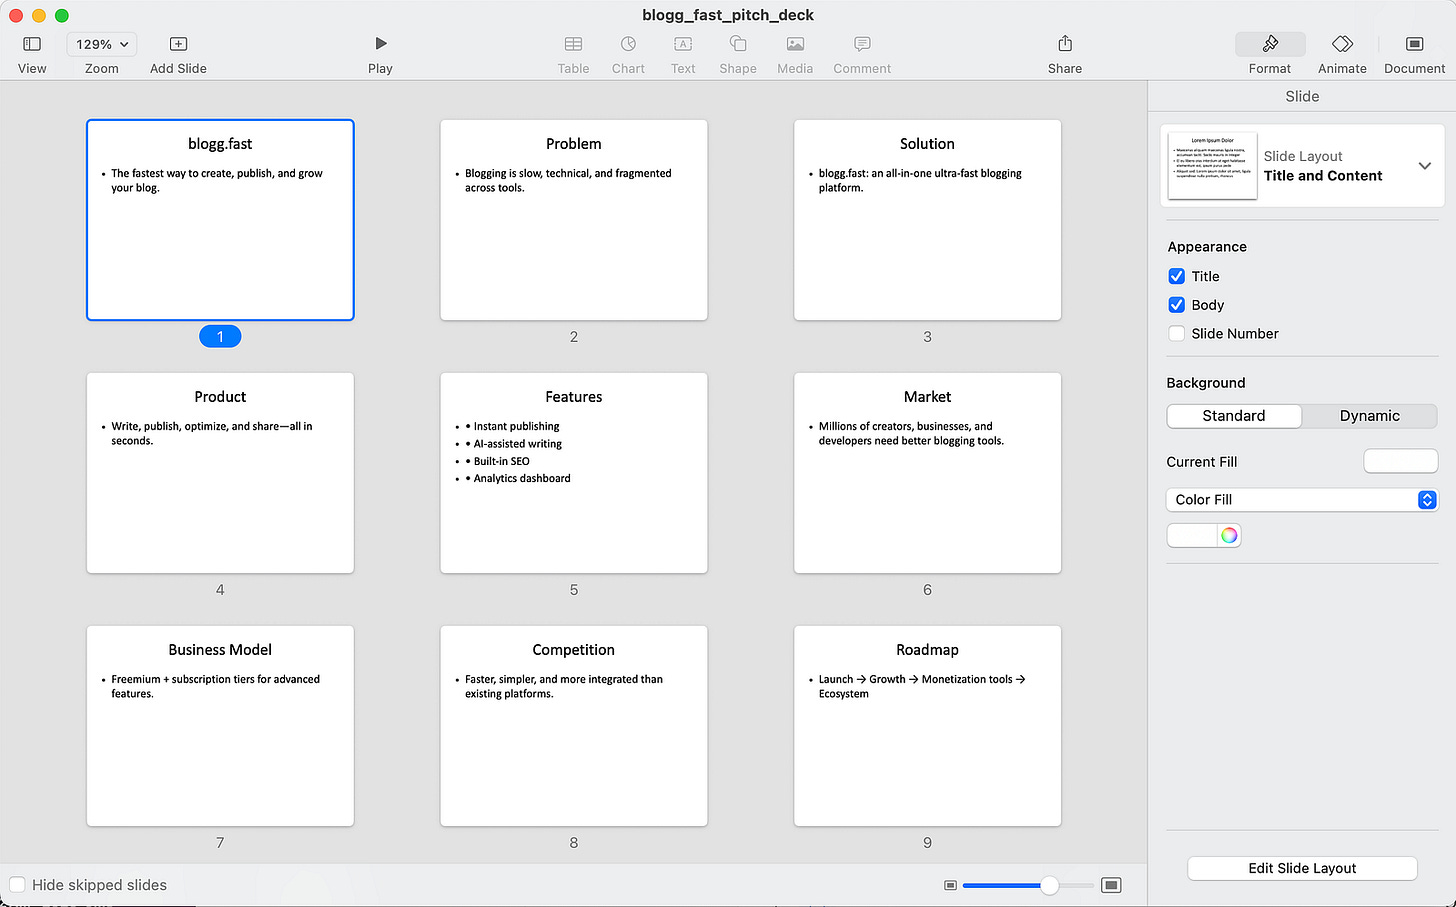Enable Hide skipped slides checkbox

pyautogui.click(x=17, y=885)
